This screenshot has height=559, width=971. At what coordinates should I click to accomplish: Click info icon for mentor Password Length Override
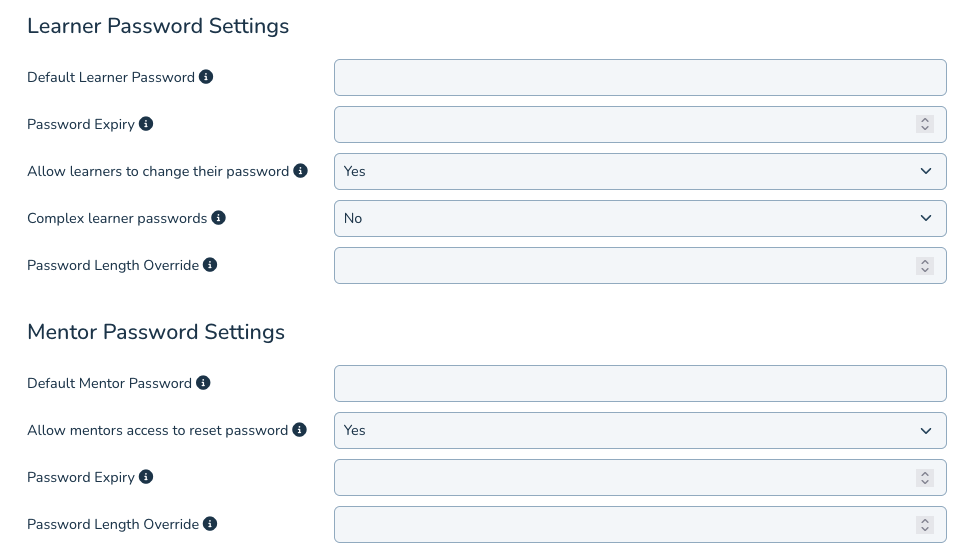210,524
